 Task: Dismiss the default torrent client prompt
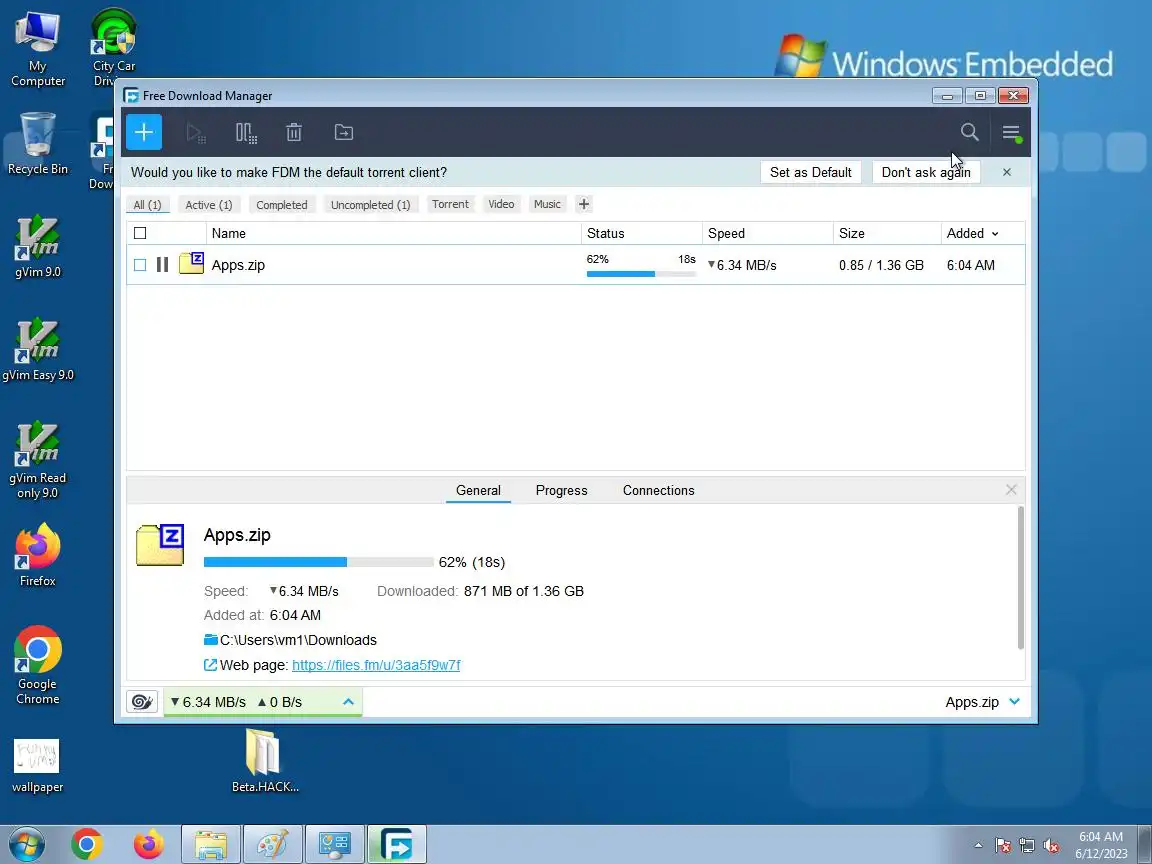[x=1007, y=172]
